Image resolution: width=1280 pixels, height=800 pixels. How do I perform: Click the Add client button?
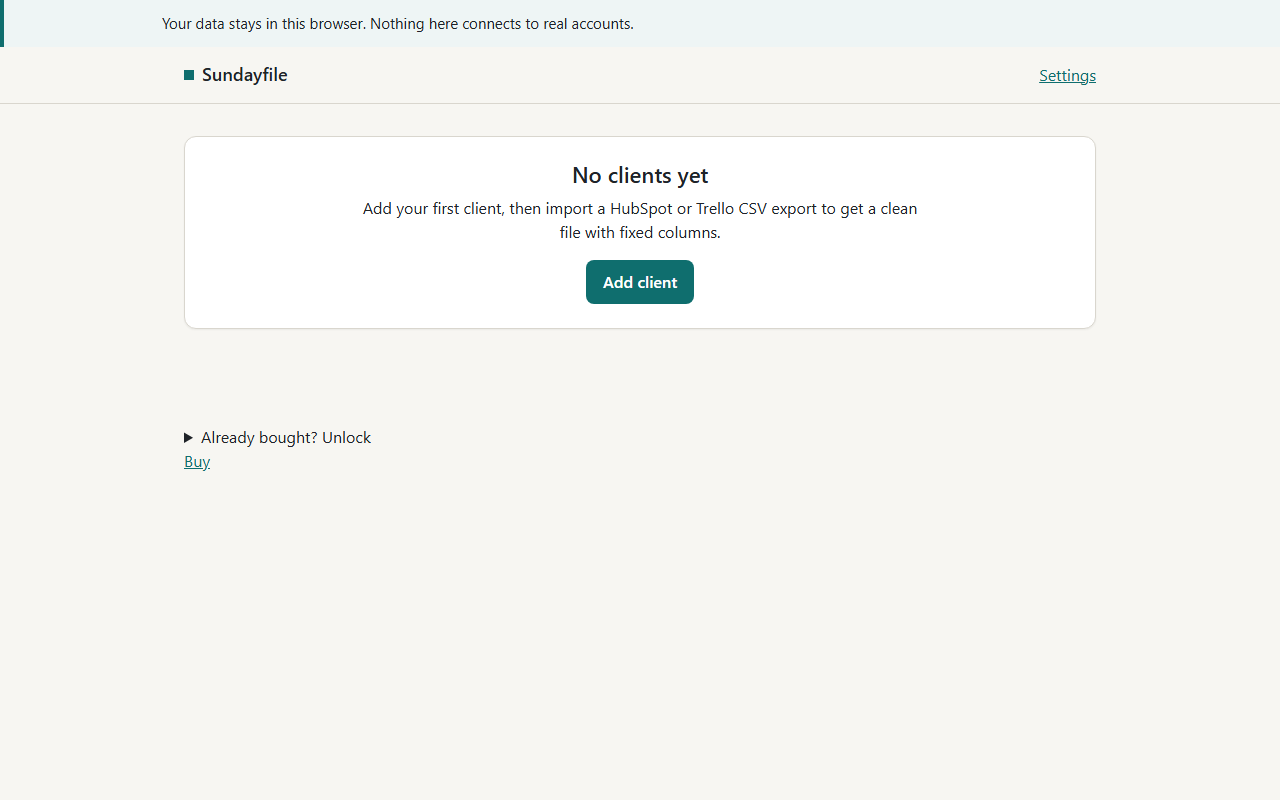[640, 282]
